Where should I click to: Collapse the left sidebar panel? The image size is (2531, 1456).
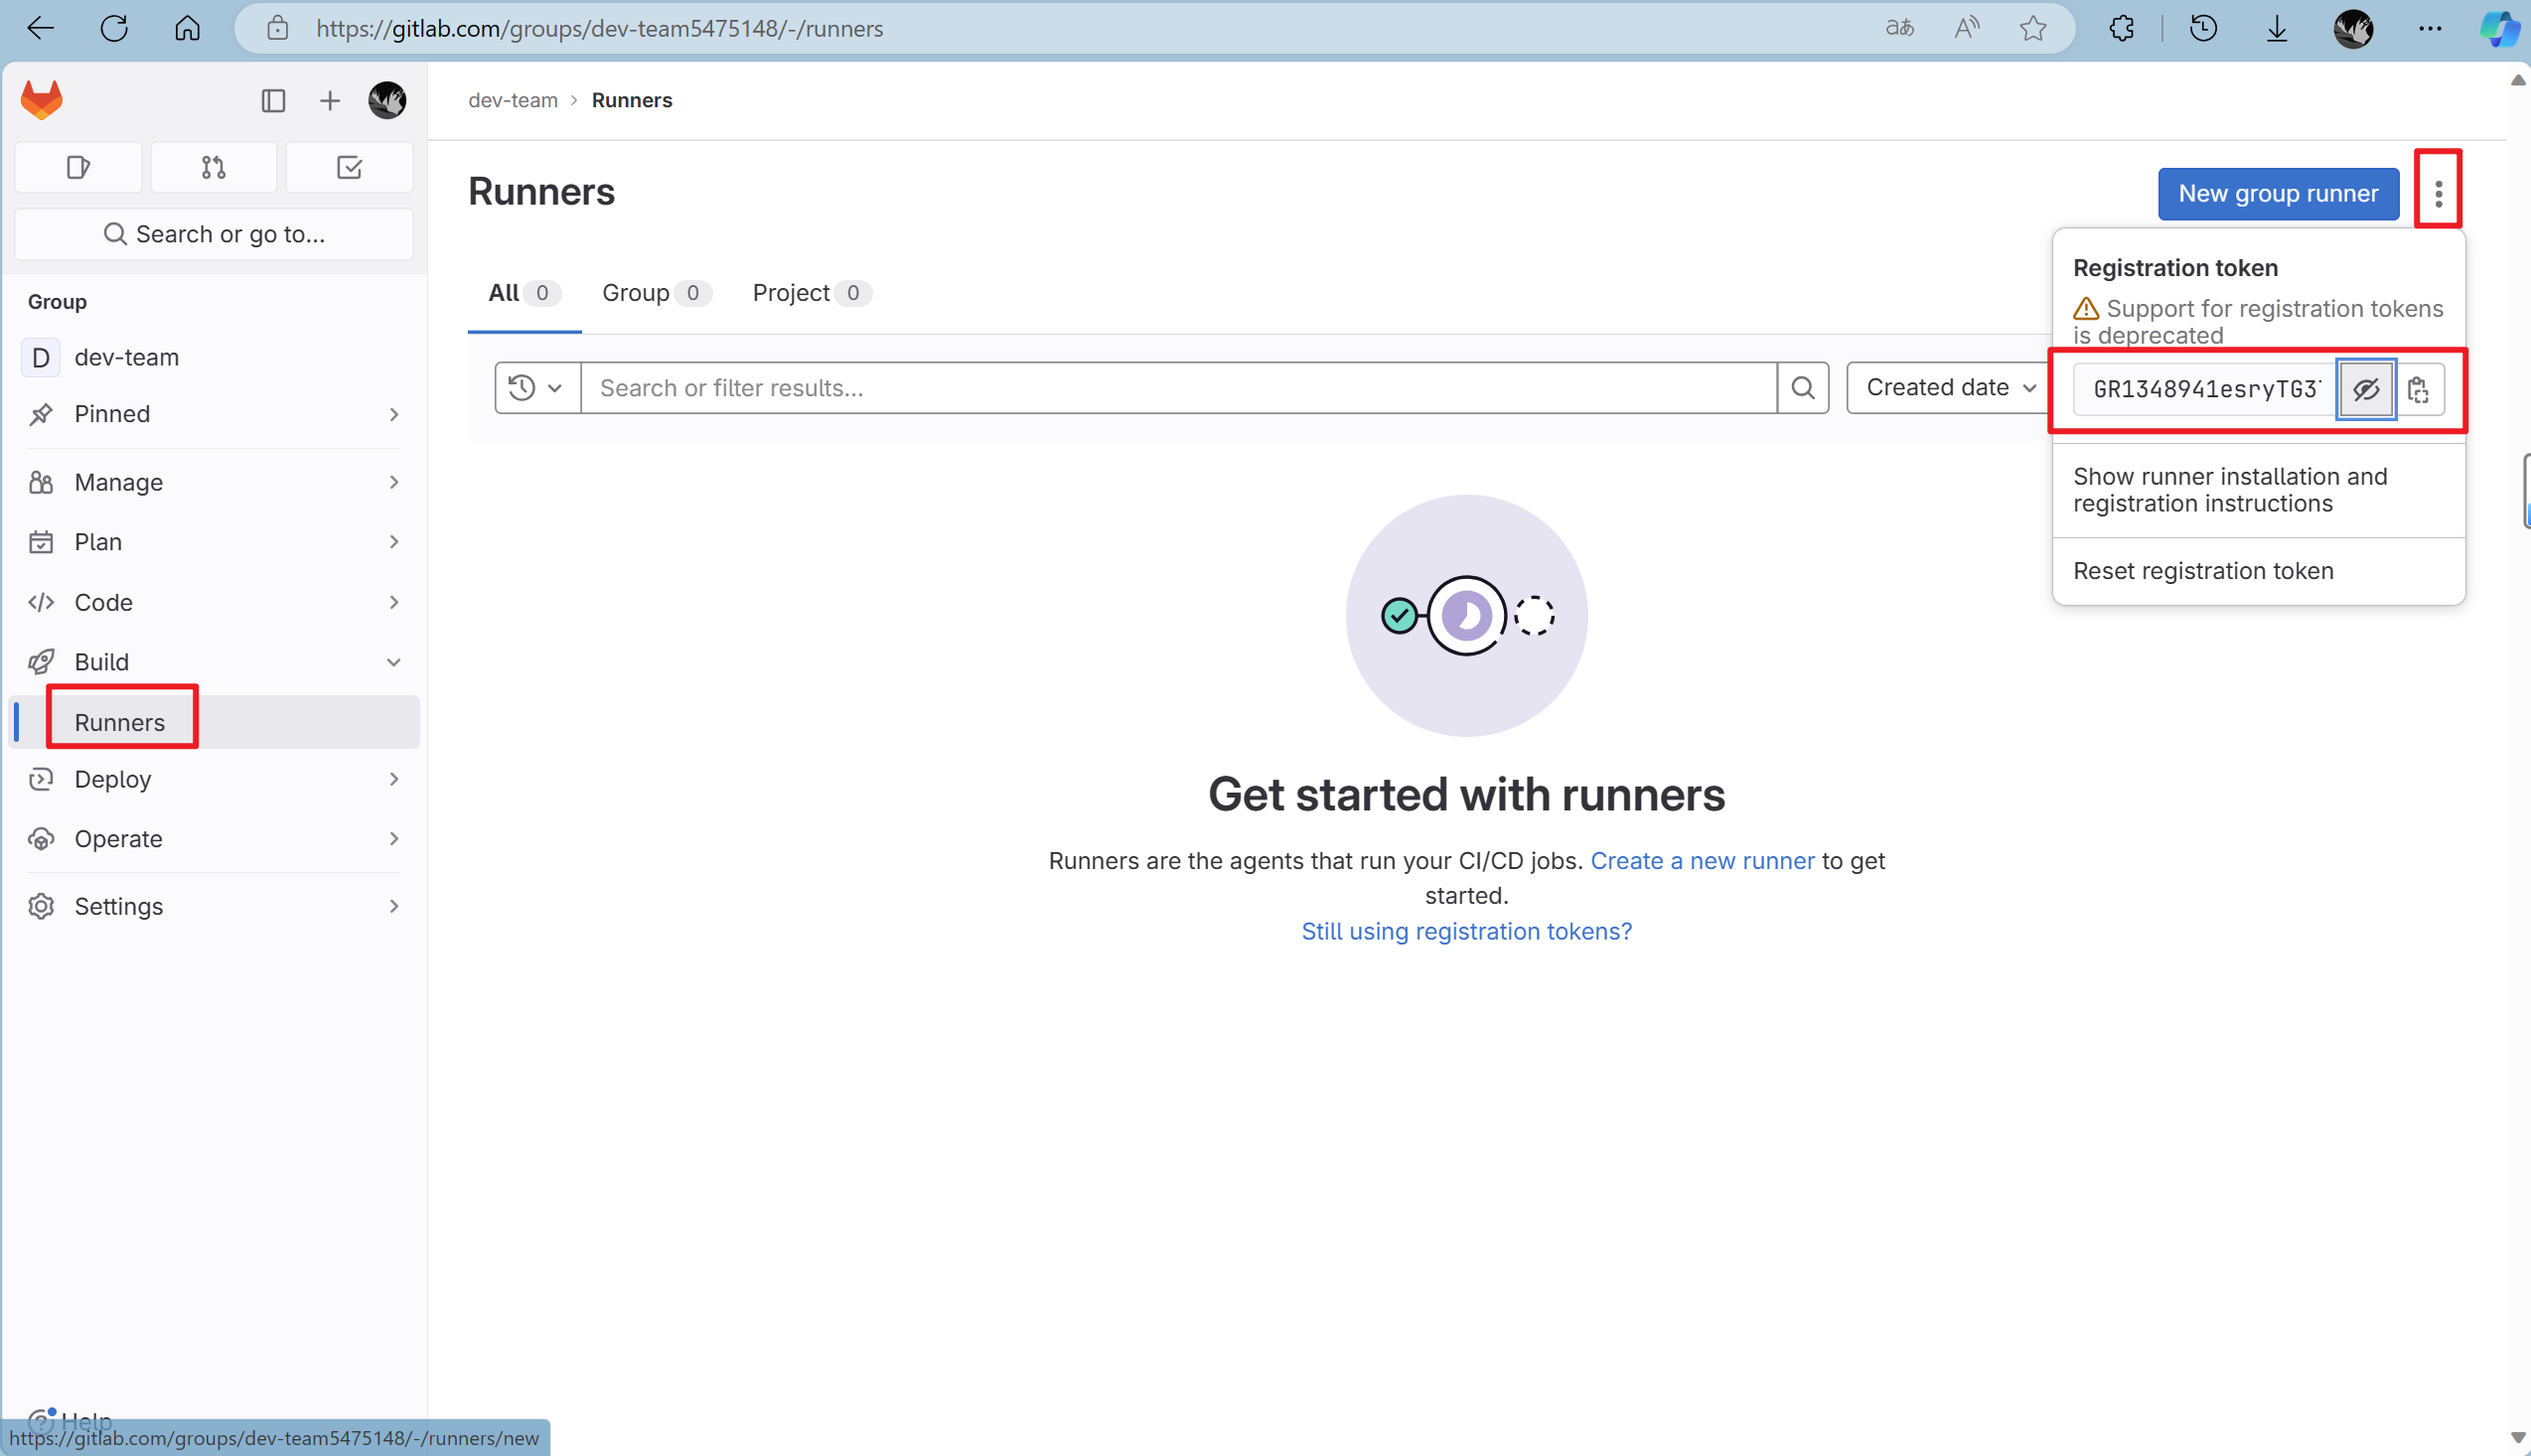click(x=272, y=100)
